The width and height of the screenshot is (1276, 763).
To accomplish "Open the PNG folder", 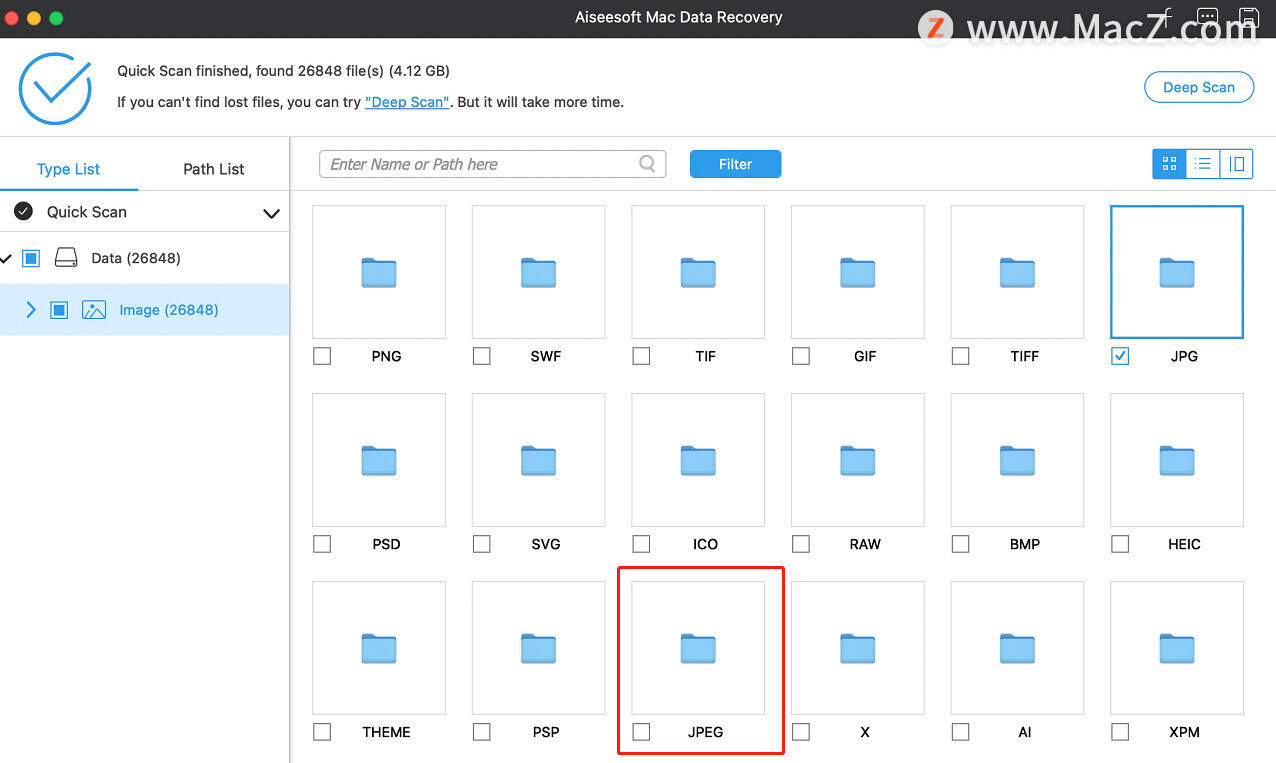I will click(379, 272).
